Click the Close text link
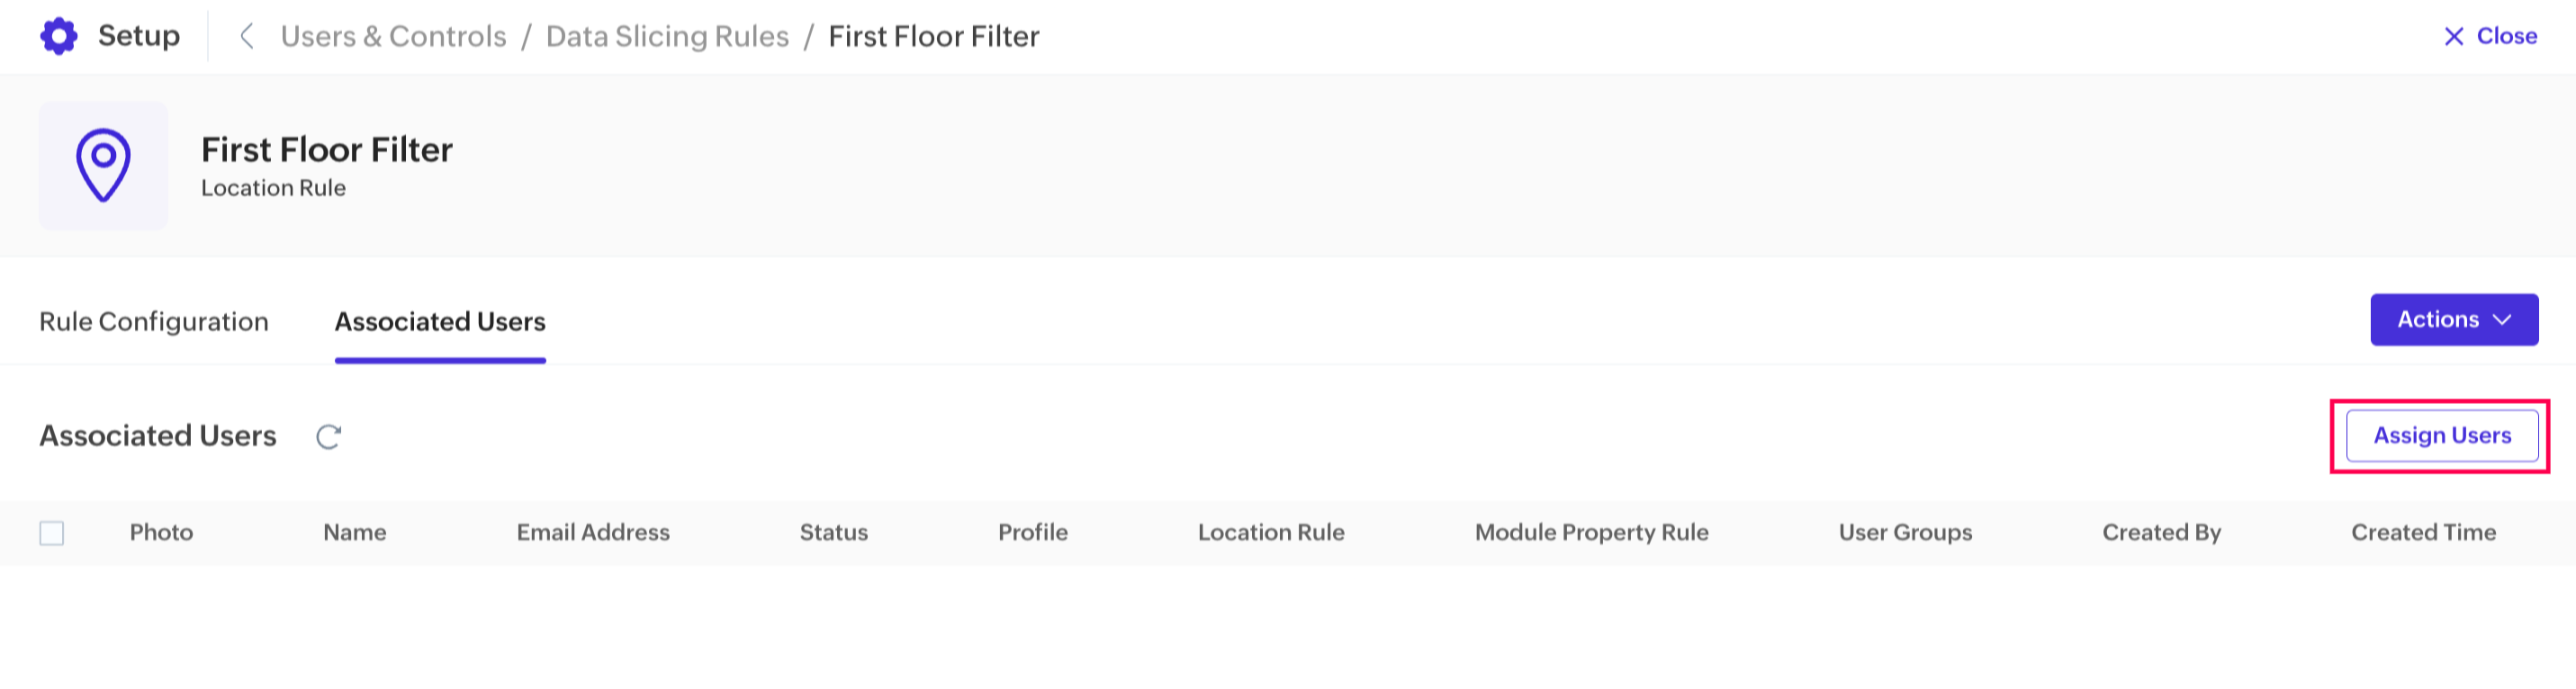This screenshot has height=689, width=2576. [x=2506, y=36]
